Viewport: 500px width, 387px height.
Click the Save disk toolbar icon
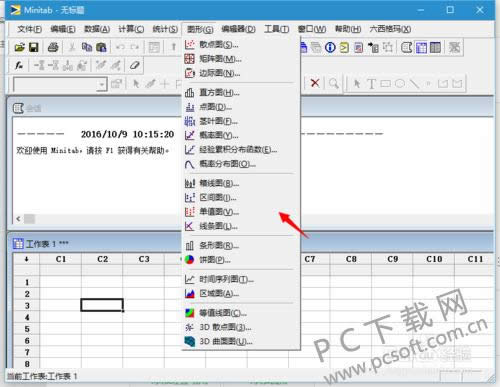tap(34, 47)
